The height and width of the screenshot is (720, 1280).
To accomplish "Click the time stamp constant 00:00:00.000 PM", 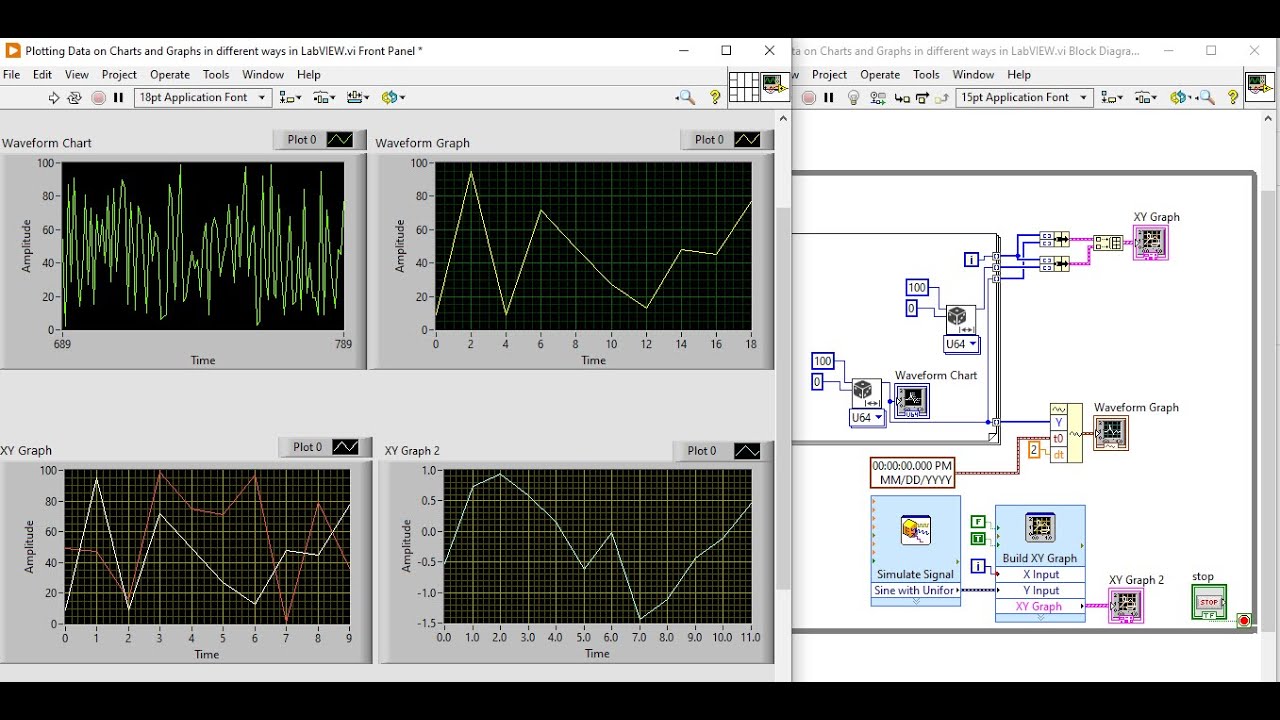I will pyautogui.click(x=912, y=473).
